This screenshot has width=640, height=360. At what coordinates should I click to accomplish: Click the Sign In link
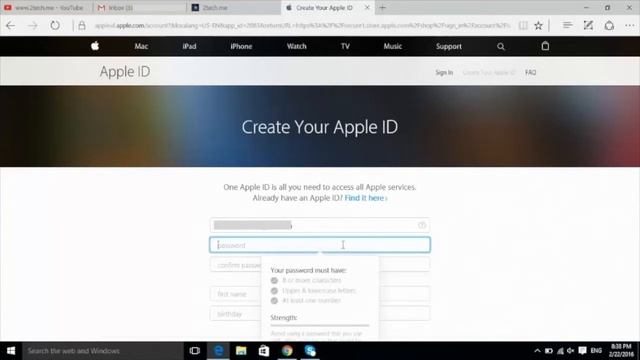[444, 73]
